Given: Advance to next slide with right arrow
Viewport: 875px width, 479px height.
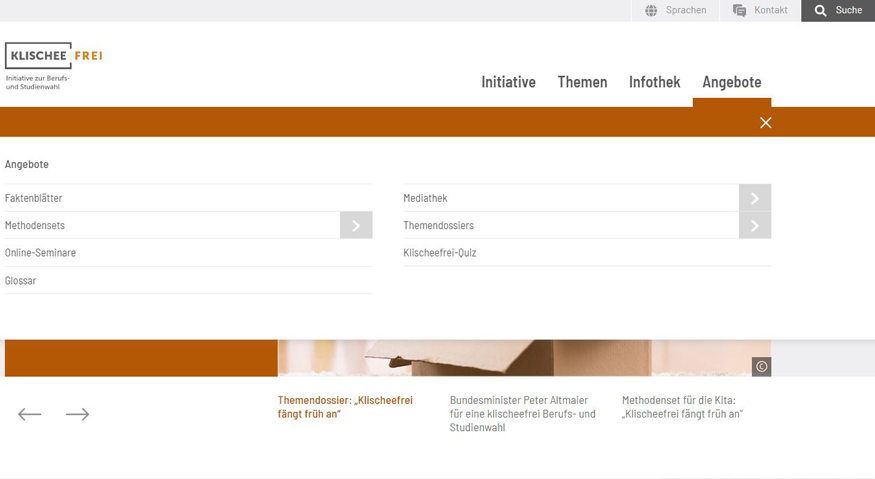Looking at the screenshot, I should 78,414.
